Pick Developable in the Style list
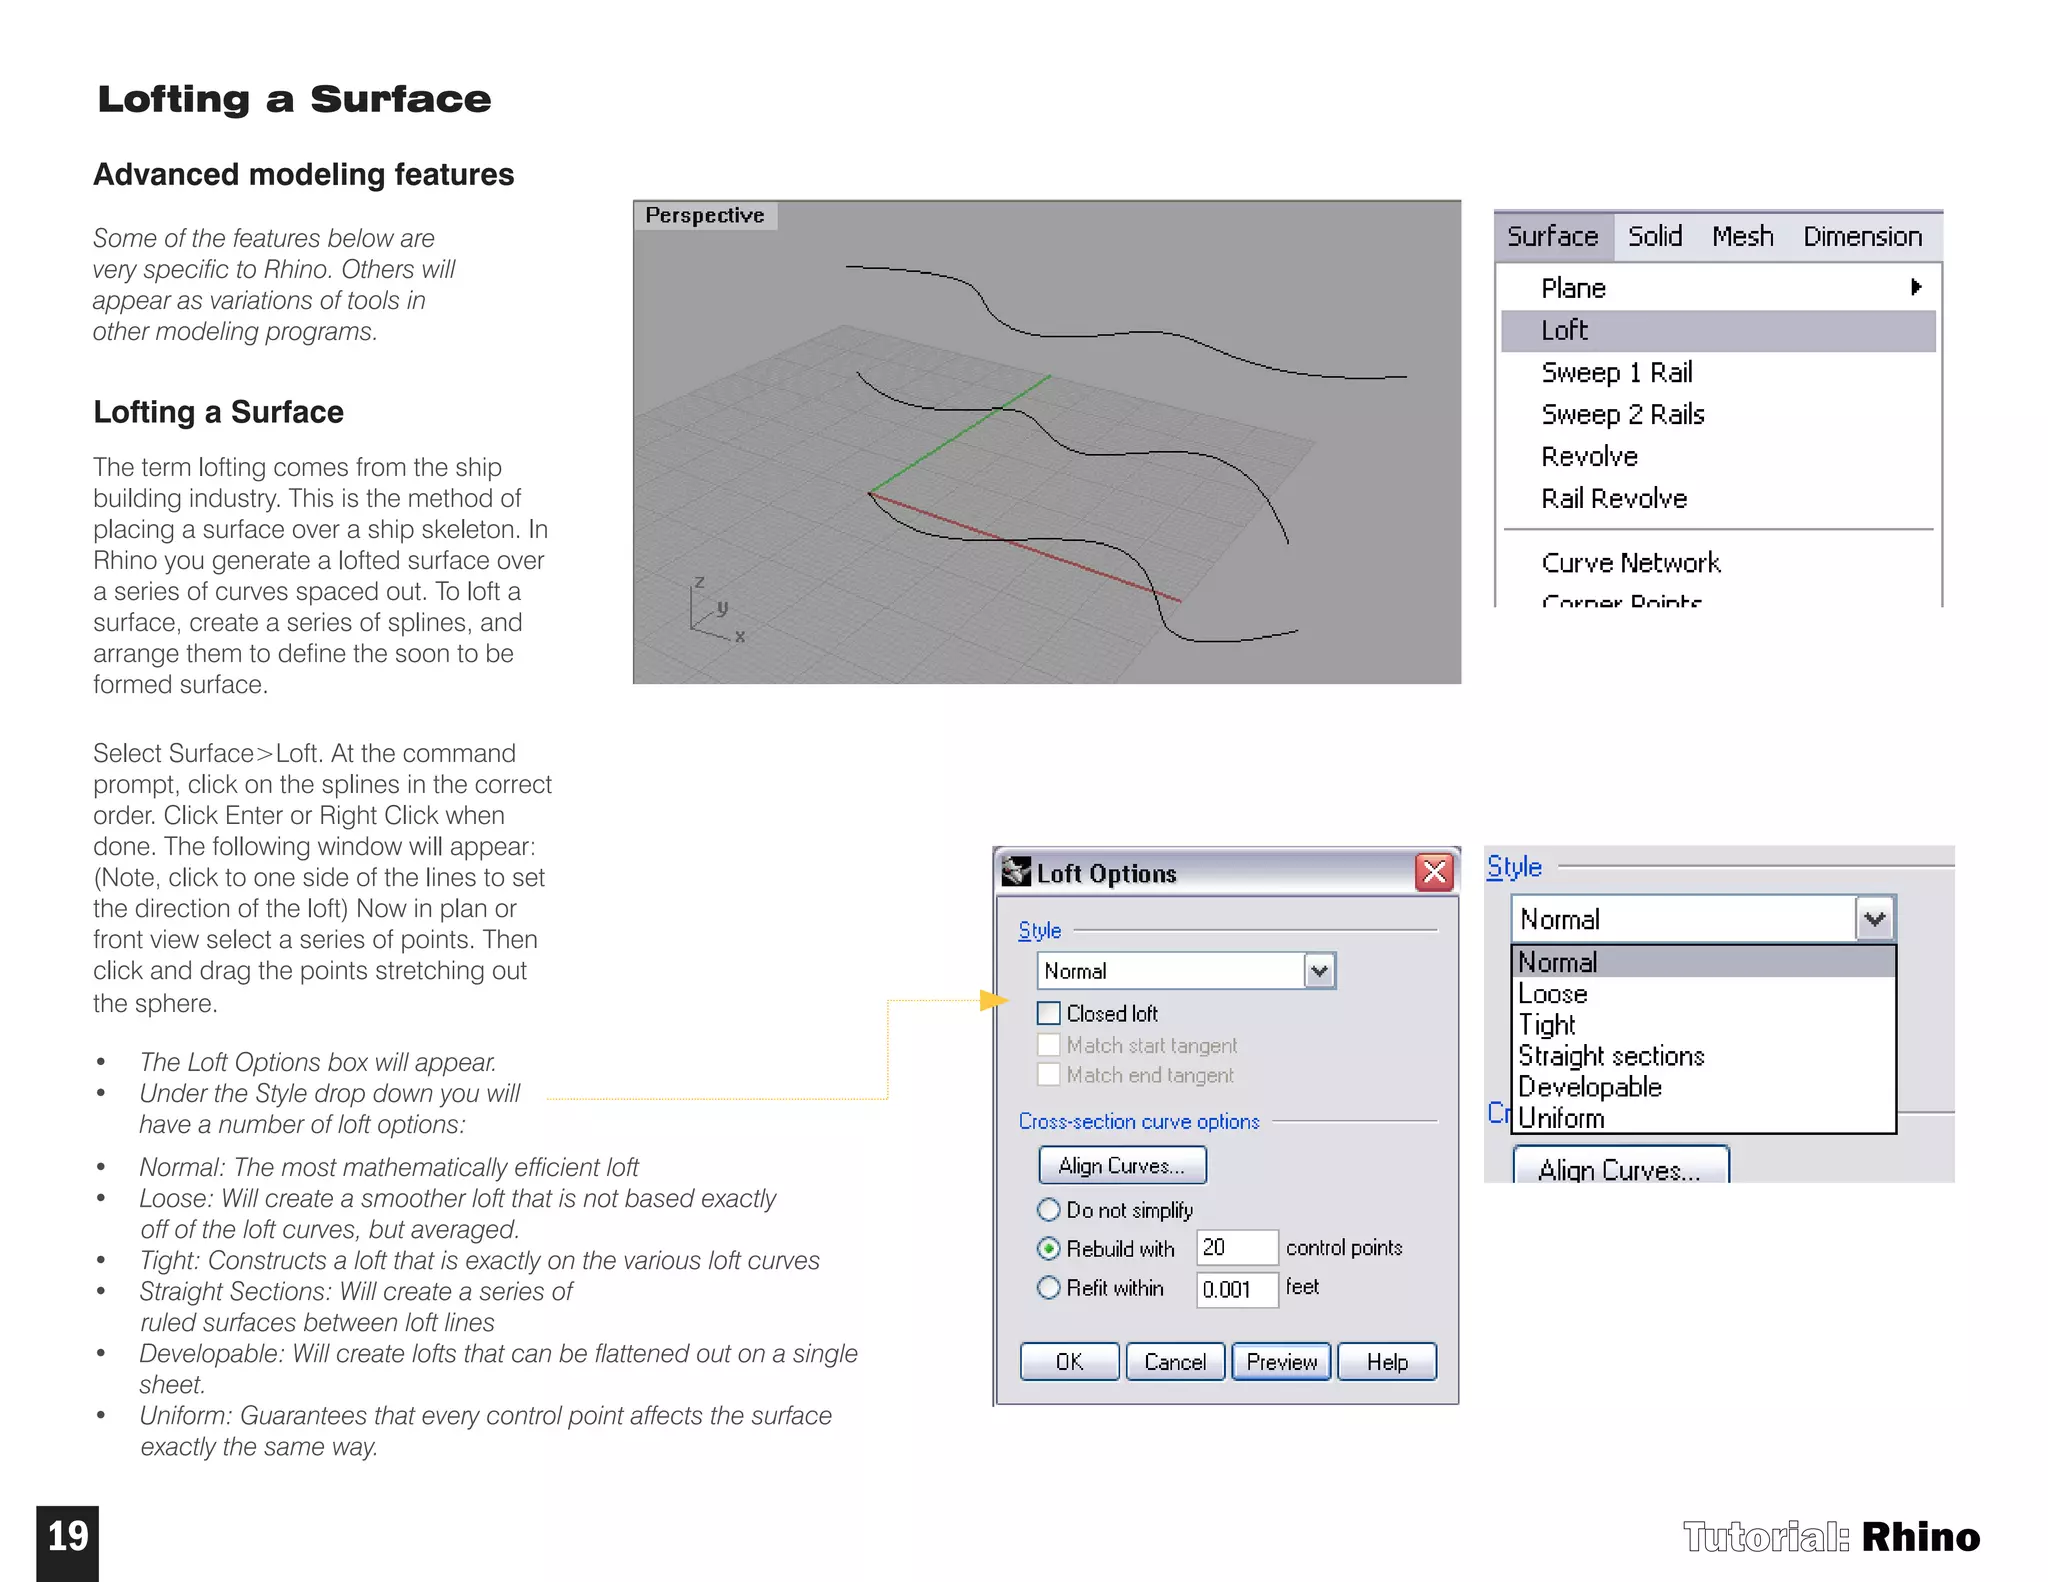2048x1582 pixels. coord(1704,1086)
